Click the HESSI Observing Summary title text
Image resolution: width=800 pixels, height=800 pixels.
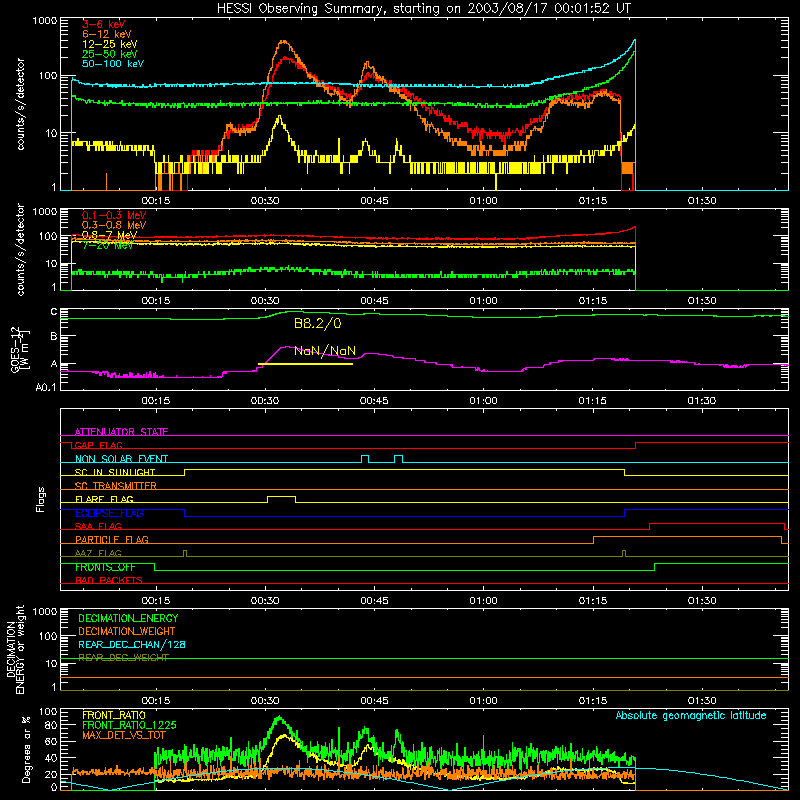point(424,8)
